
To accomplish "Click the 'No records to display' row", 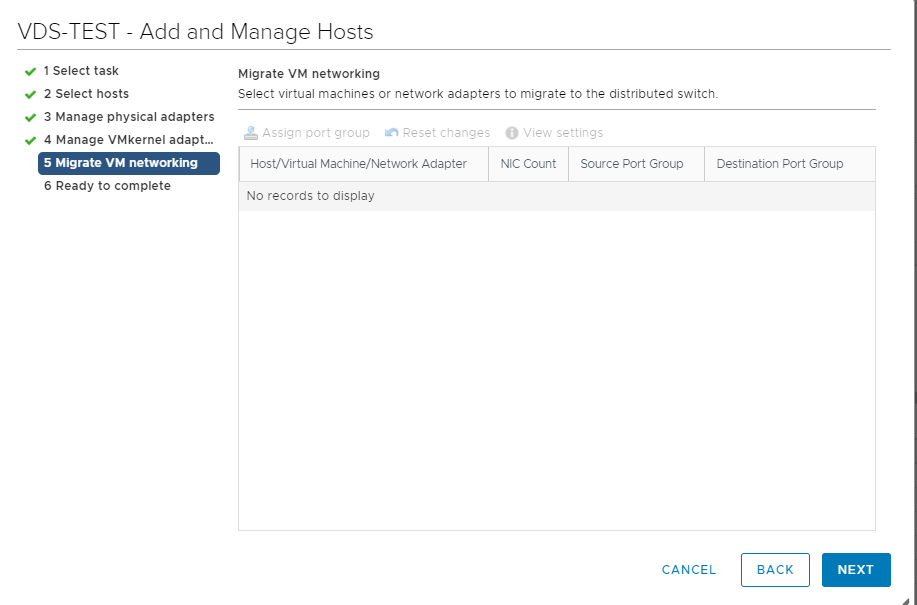I will pos(557,196).
